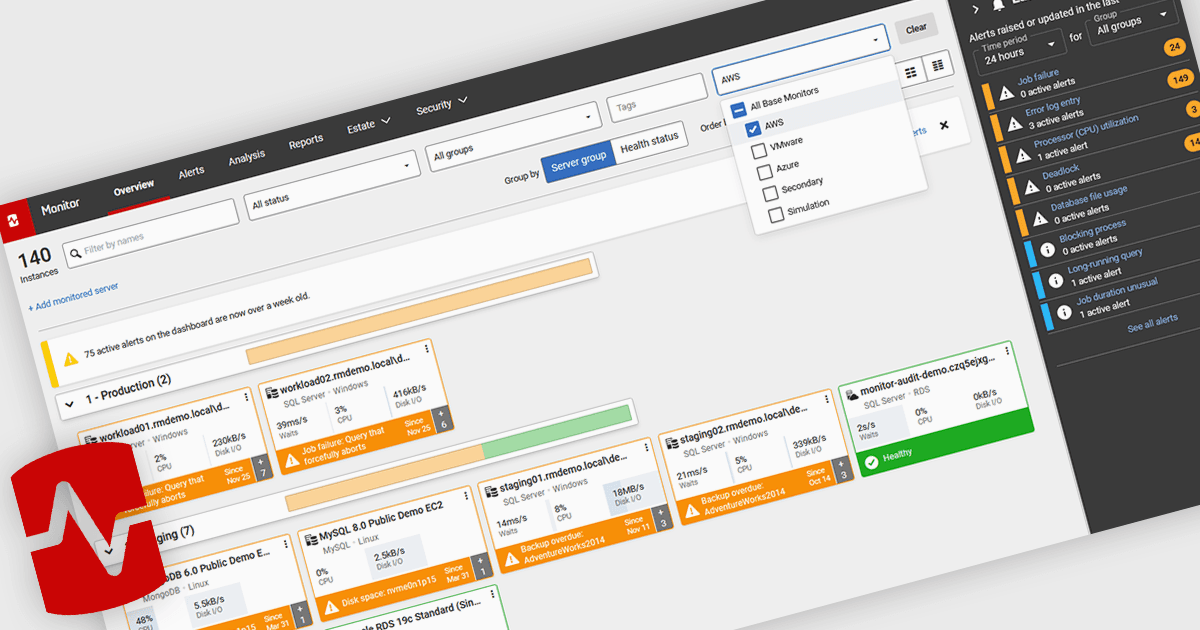Viewport: 1200px width, 630px height.
Task: Expand the Security menu
Action: (x=441, y=106)
